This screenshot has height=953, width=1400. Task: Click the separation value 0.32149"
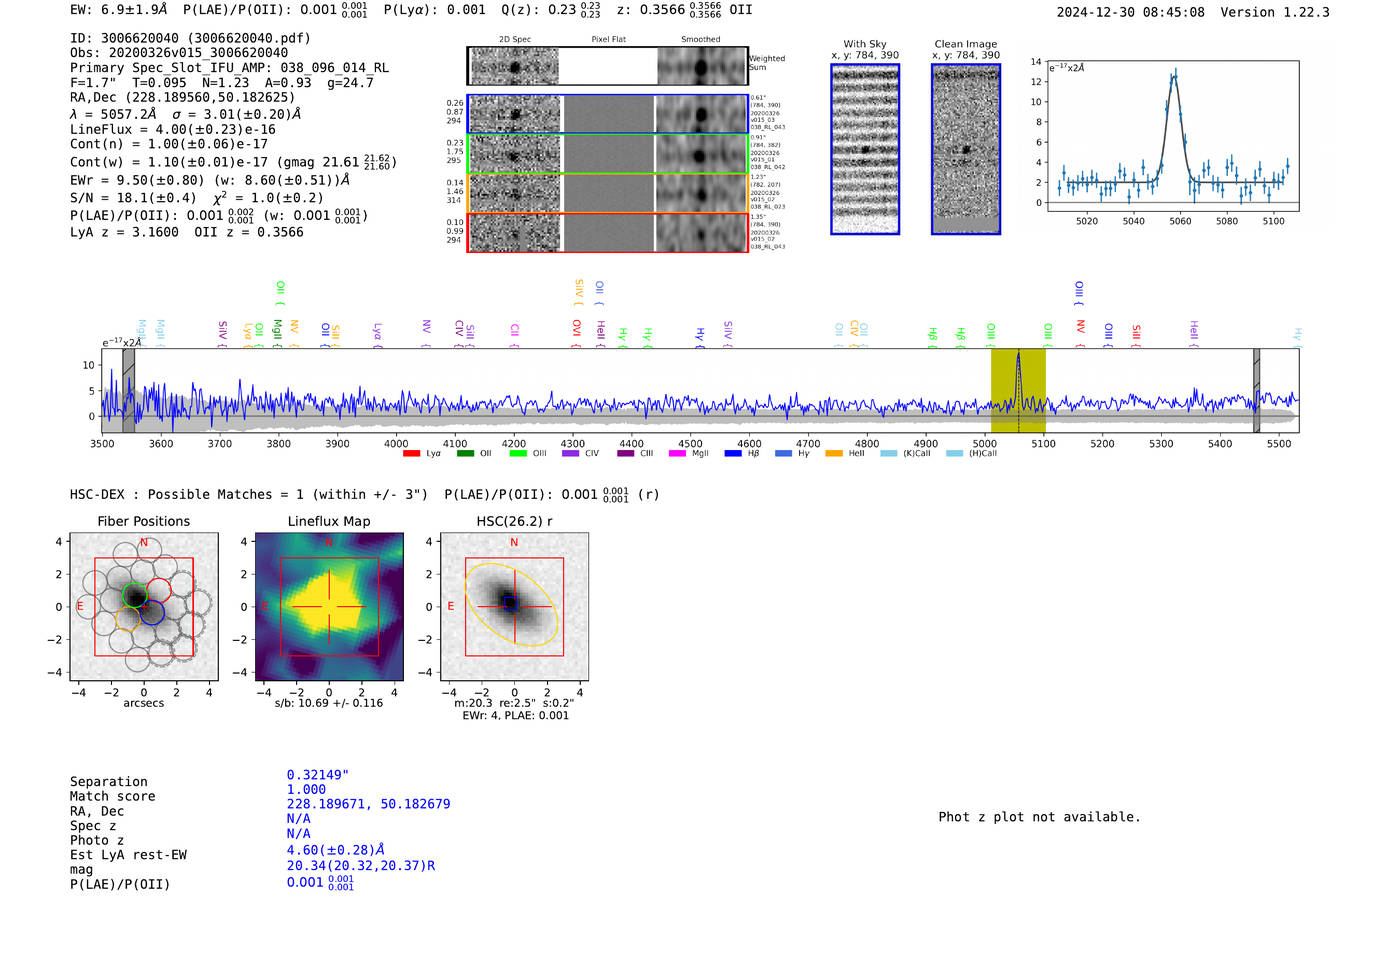point(318,775)
